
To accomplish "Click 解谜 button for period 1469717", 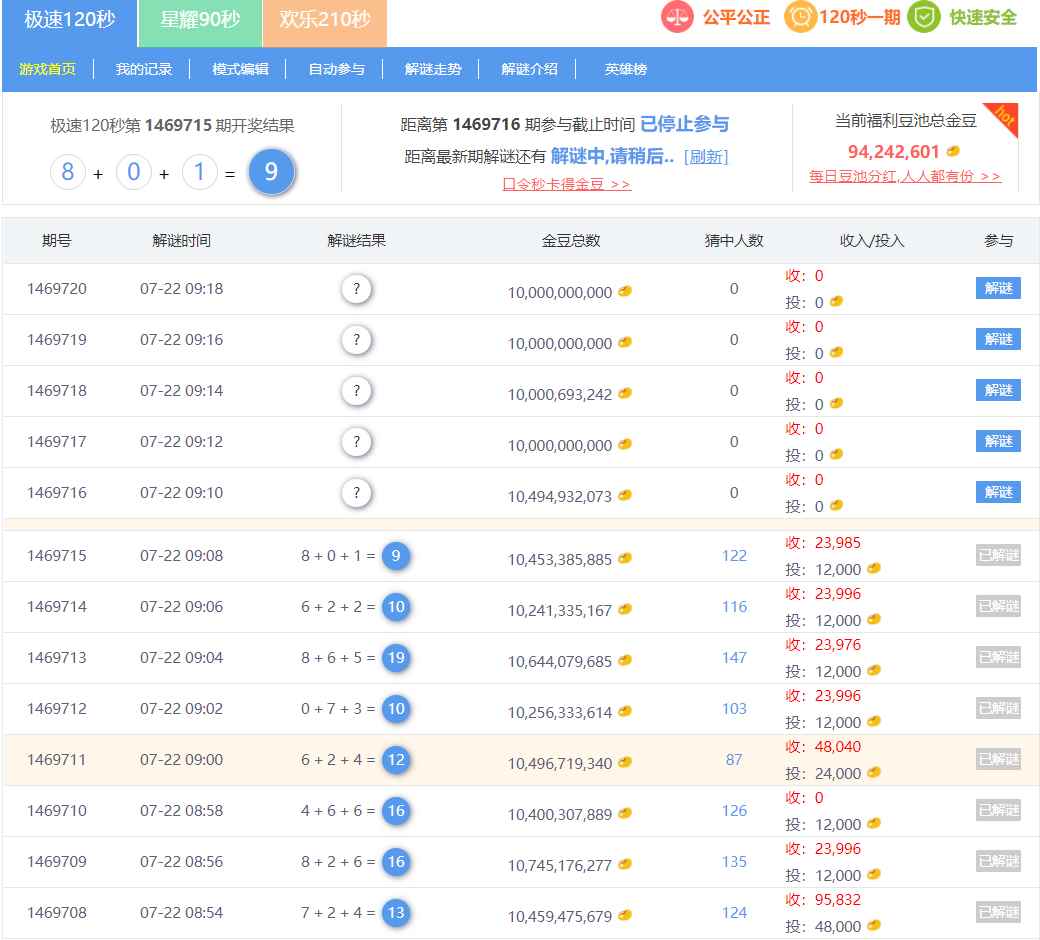I will 998,441.
